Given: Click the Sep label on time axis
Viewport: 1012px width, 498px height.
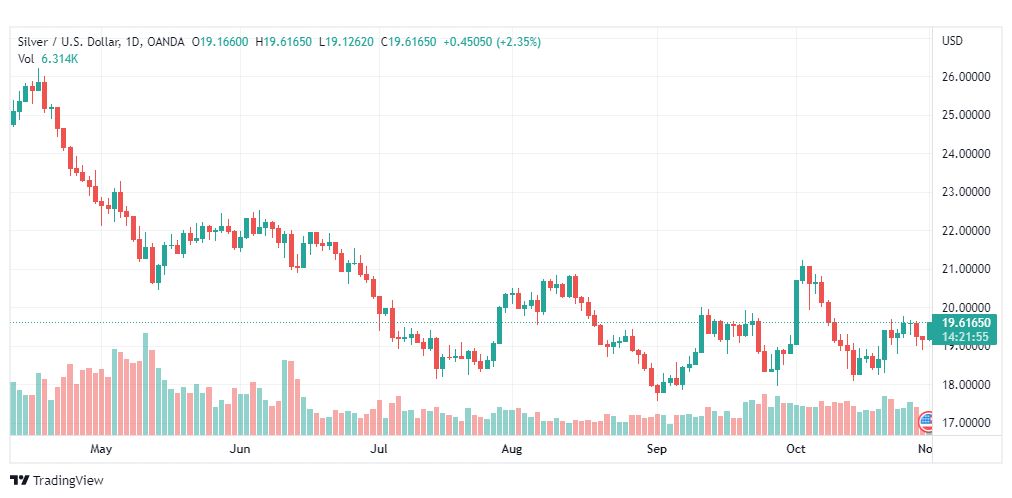Looking at the screenshot, I should pyautogui.click(x=656, y=449).
